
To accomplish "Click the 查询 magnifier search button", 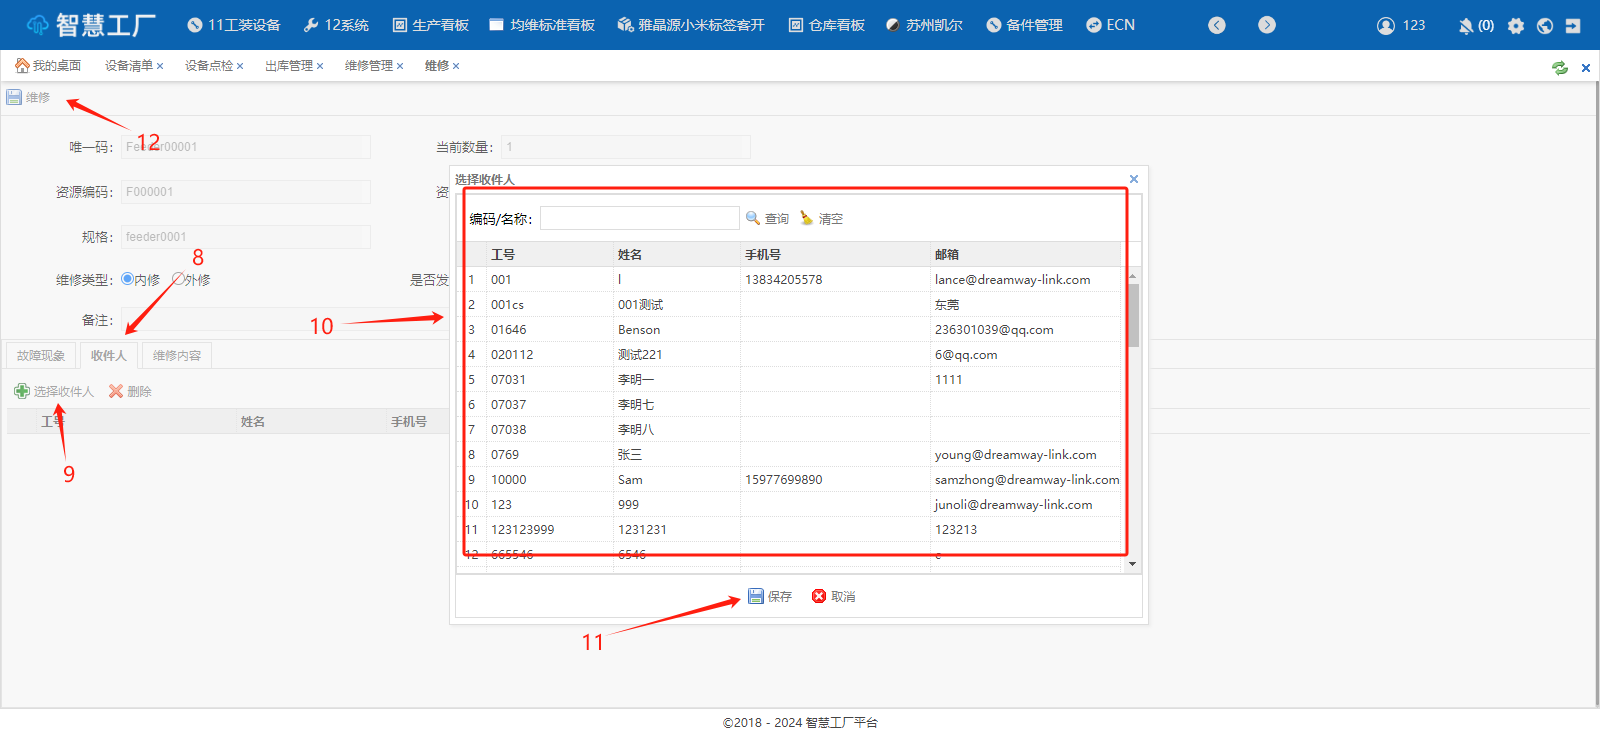I will [x=767, y=218].
